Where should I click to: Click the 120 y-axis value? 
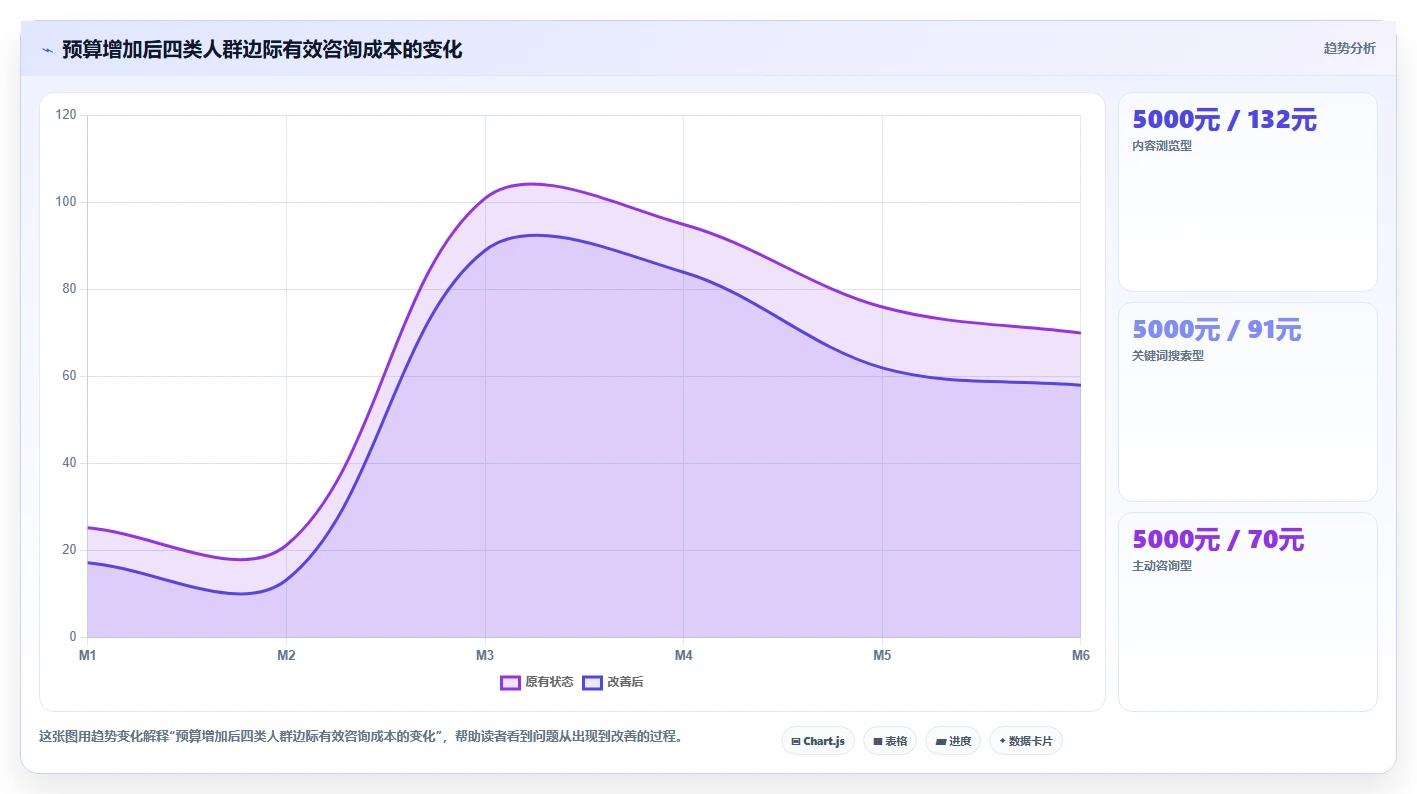pos(66,115)
